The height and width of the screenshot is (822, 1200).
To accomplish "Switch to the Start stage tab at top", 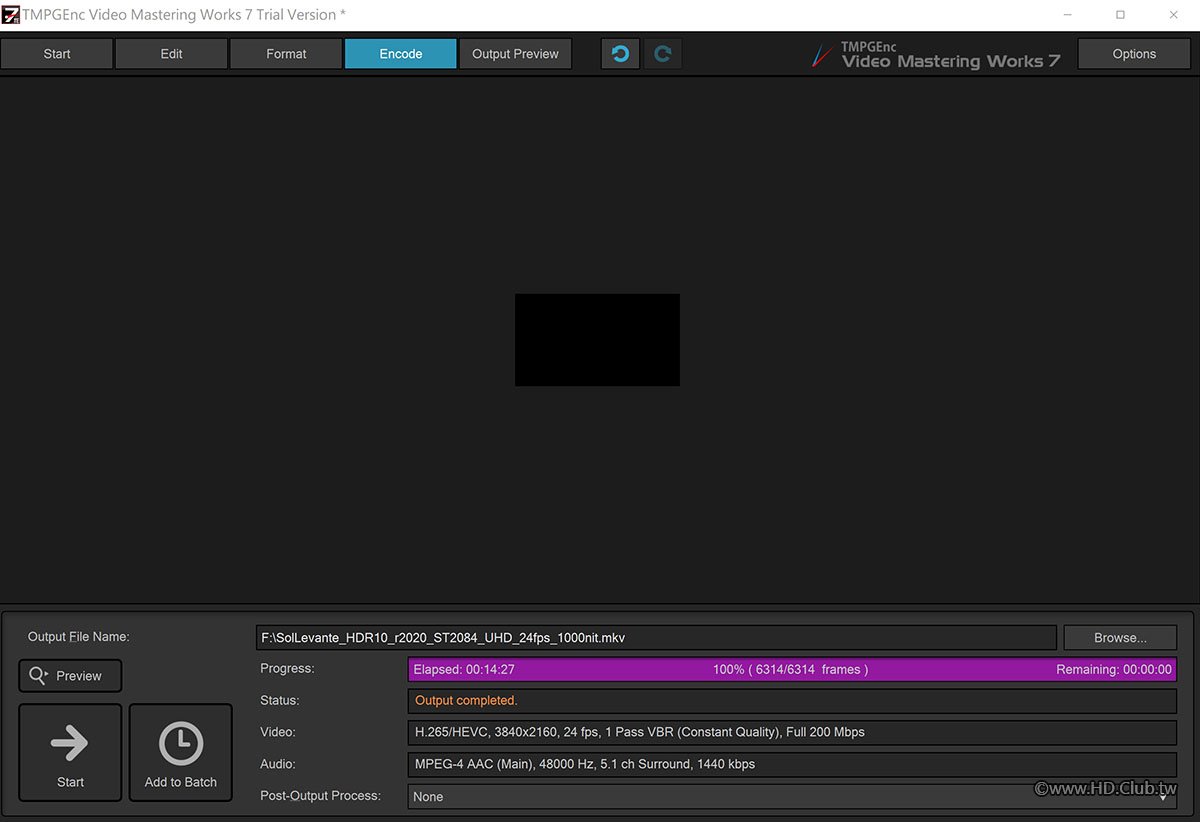I will (57, 54).
